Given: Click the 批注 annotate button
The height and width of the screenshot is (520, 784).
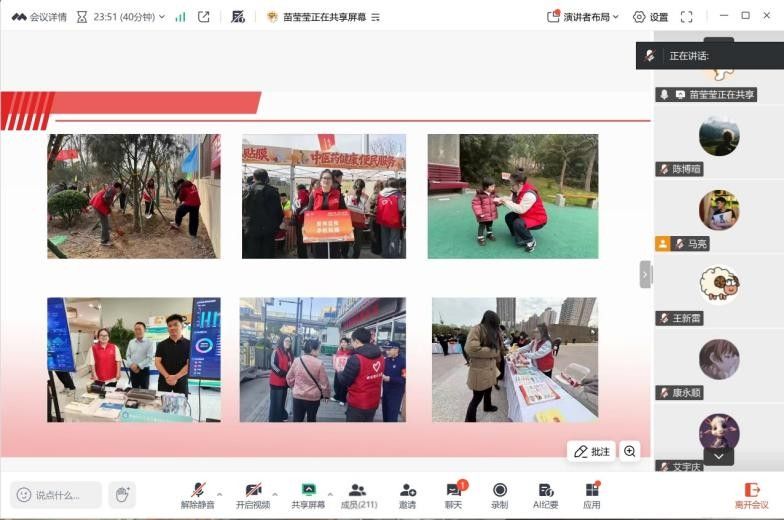Looking at the screenshot, I should tap(591, 451).
